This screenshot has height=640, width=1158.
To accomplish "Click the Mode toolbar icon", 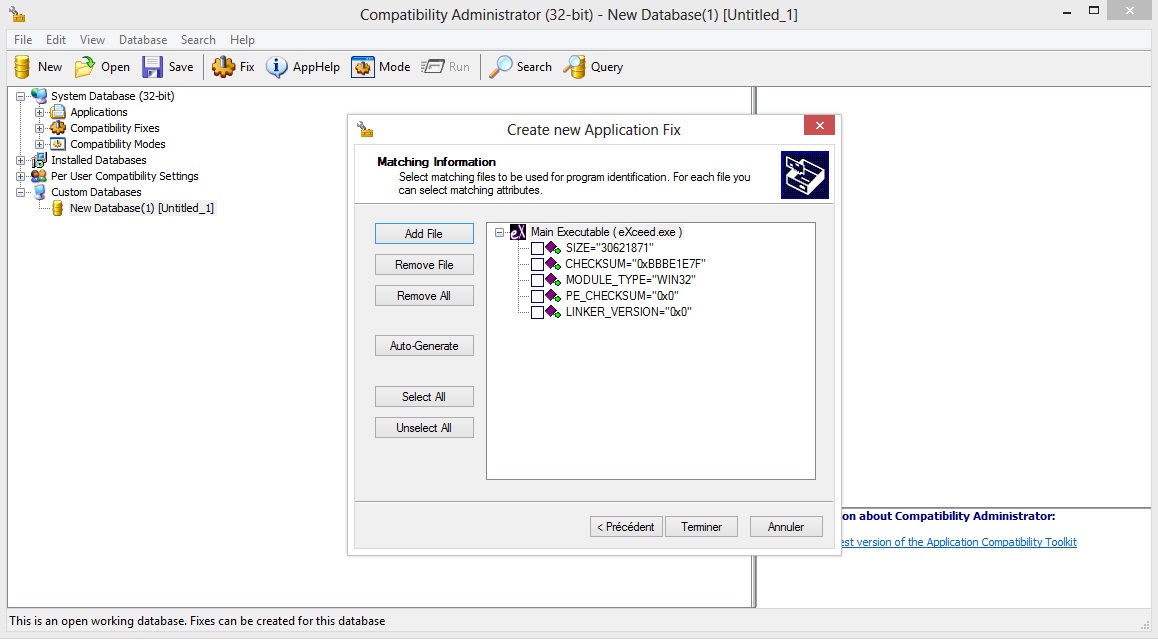I will click(x=363, y=66).
